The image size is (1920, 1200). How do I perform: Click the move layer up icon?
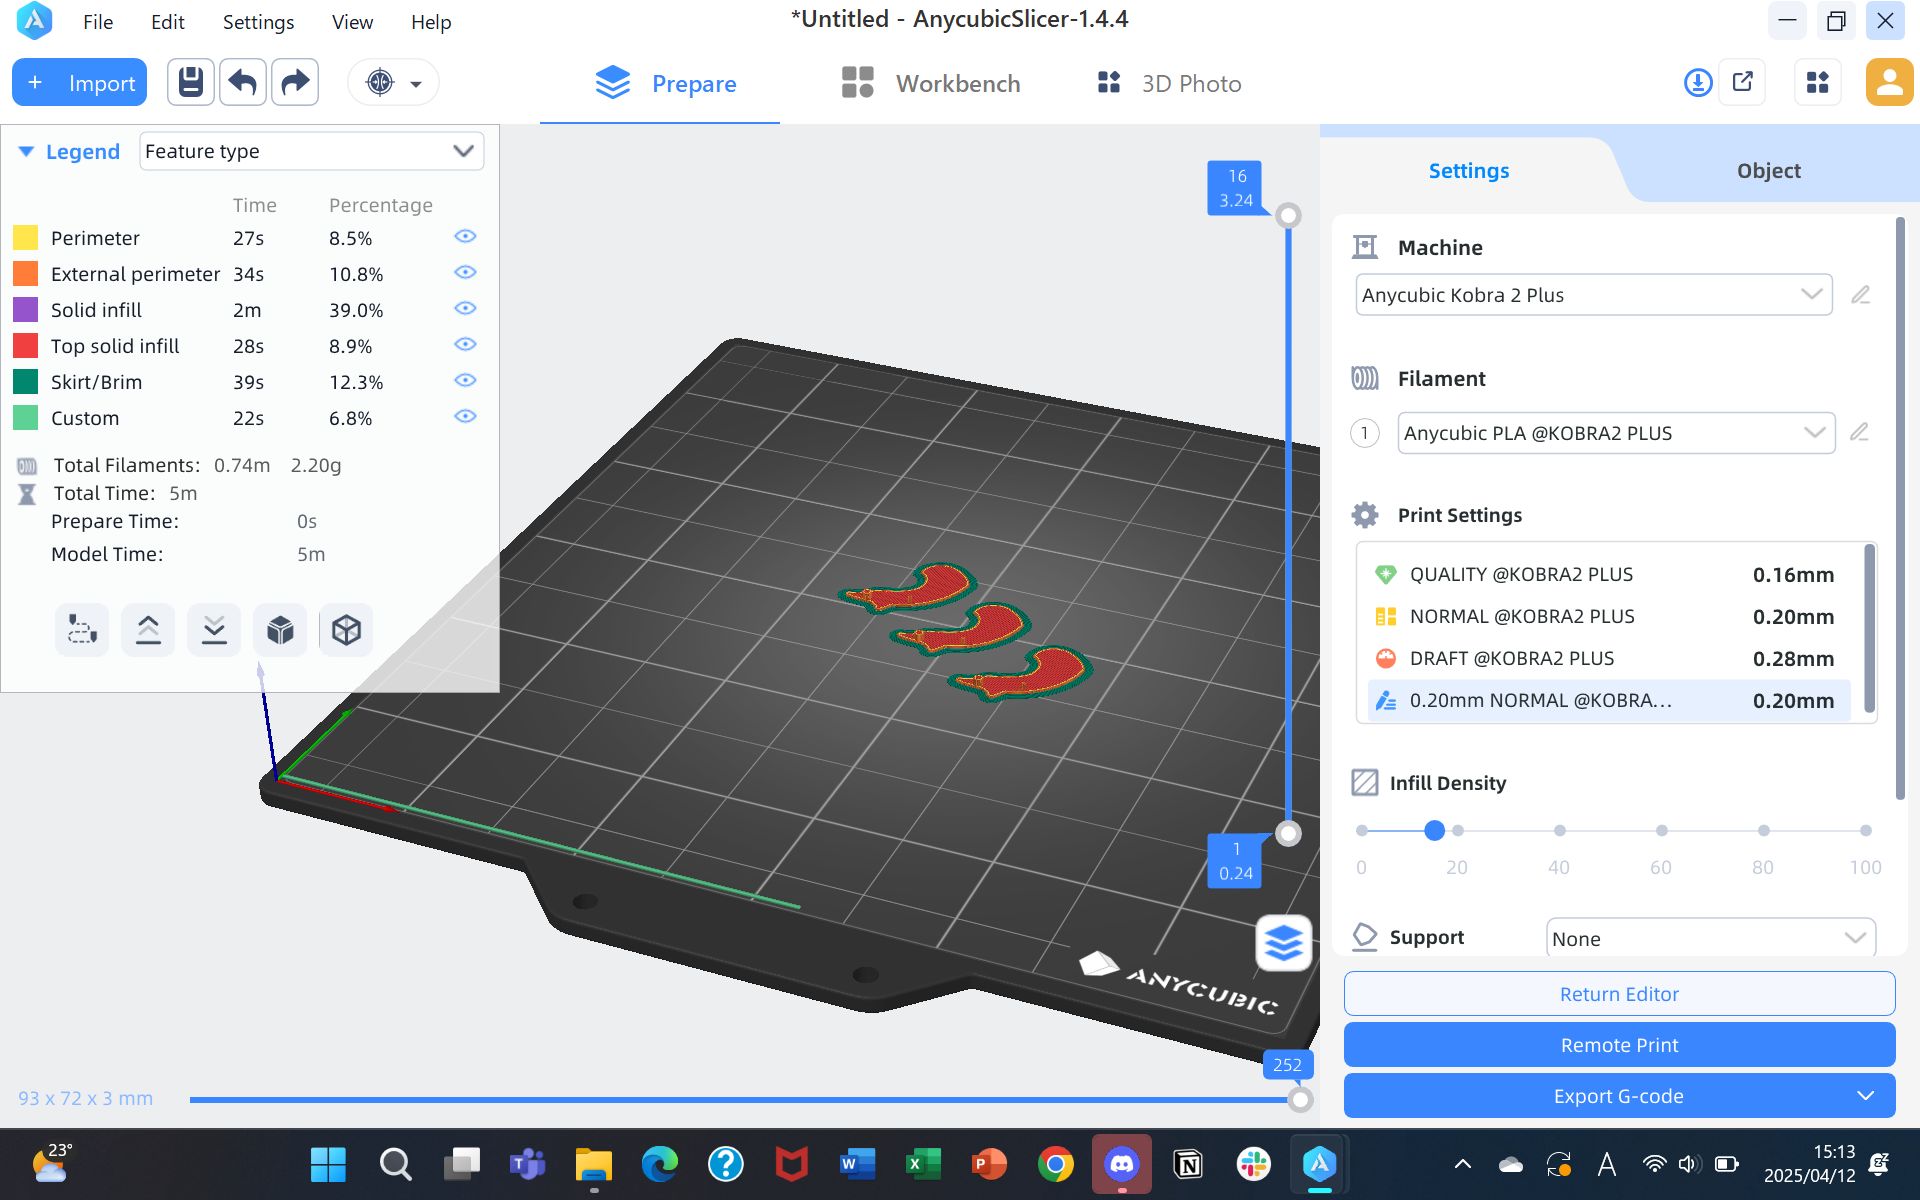(x=148, y=630)
